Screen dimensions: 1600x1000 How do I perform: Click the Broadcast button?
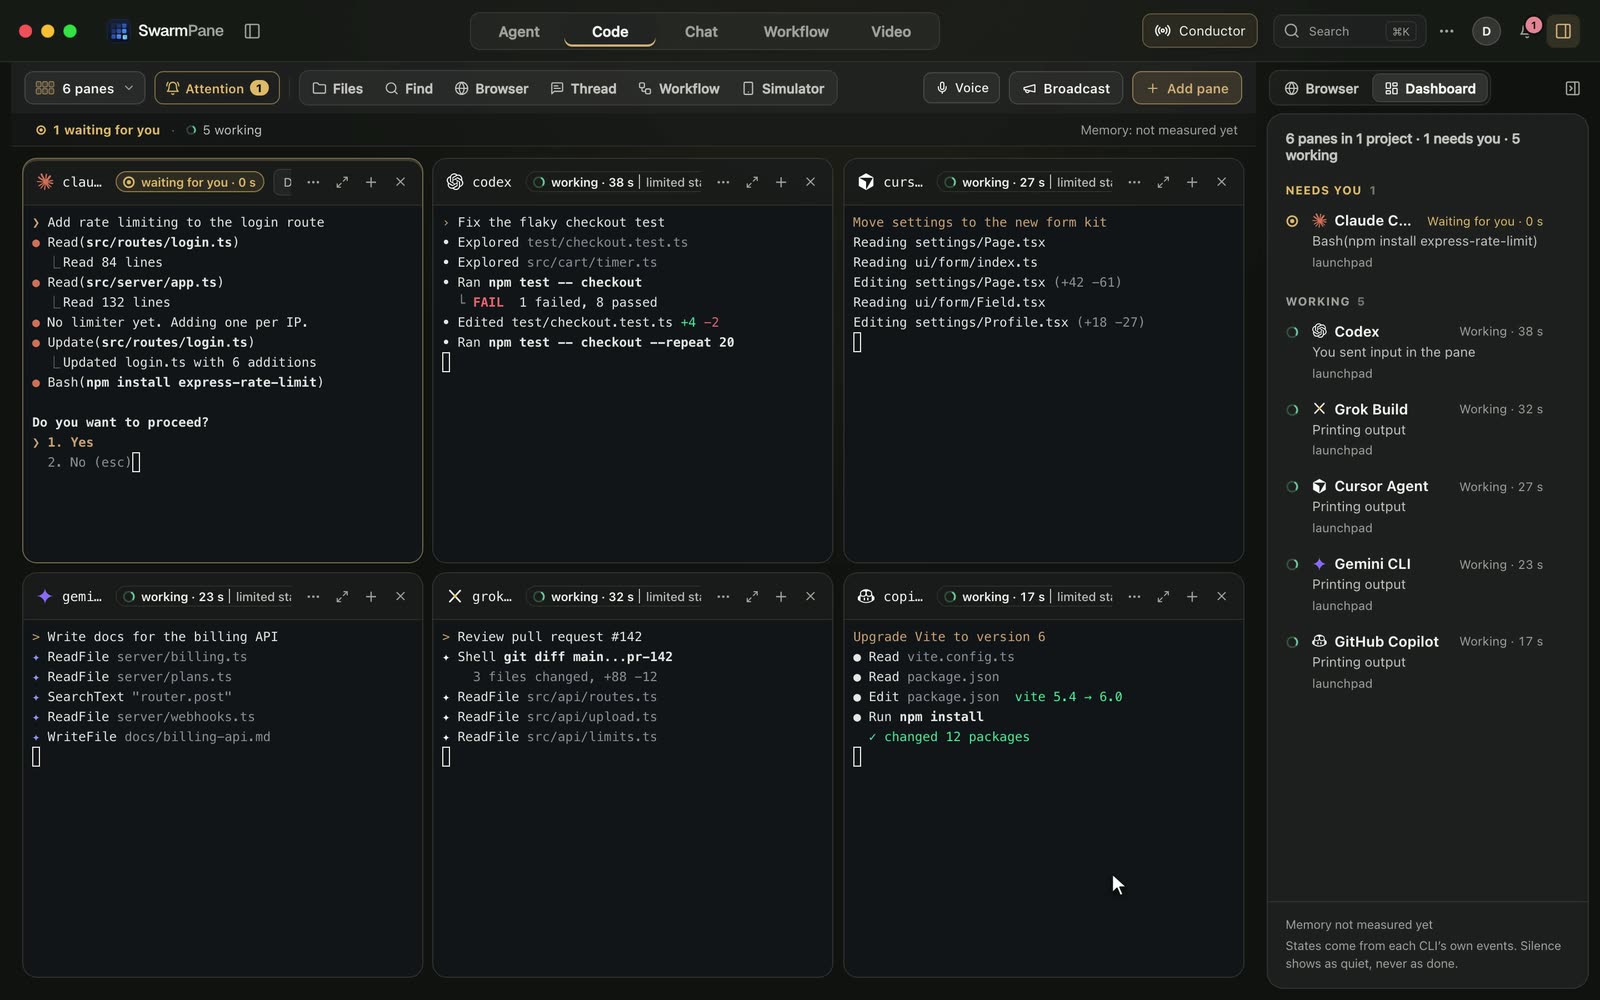click(1066, 88)
